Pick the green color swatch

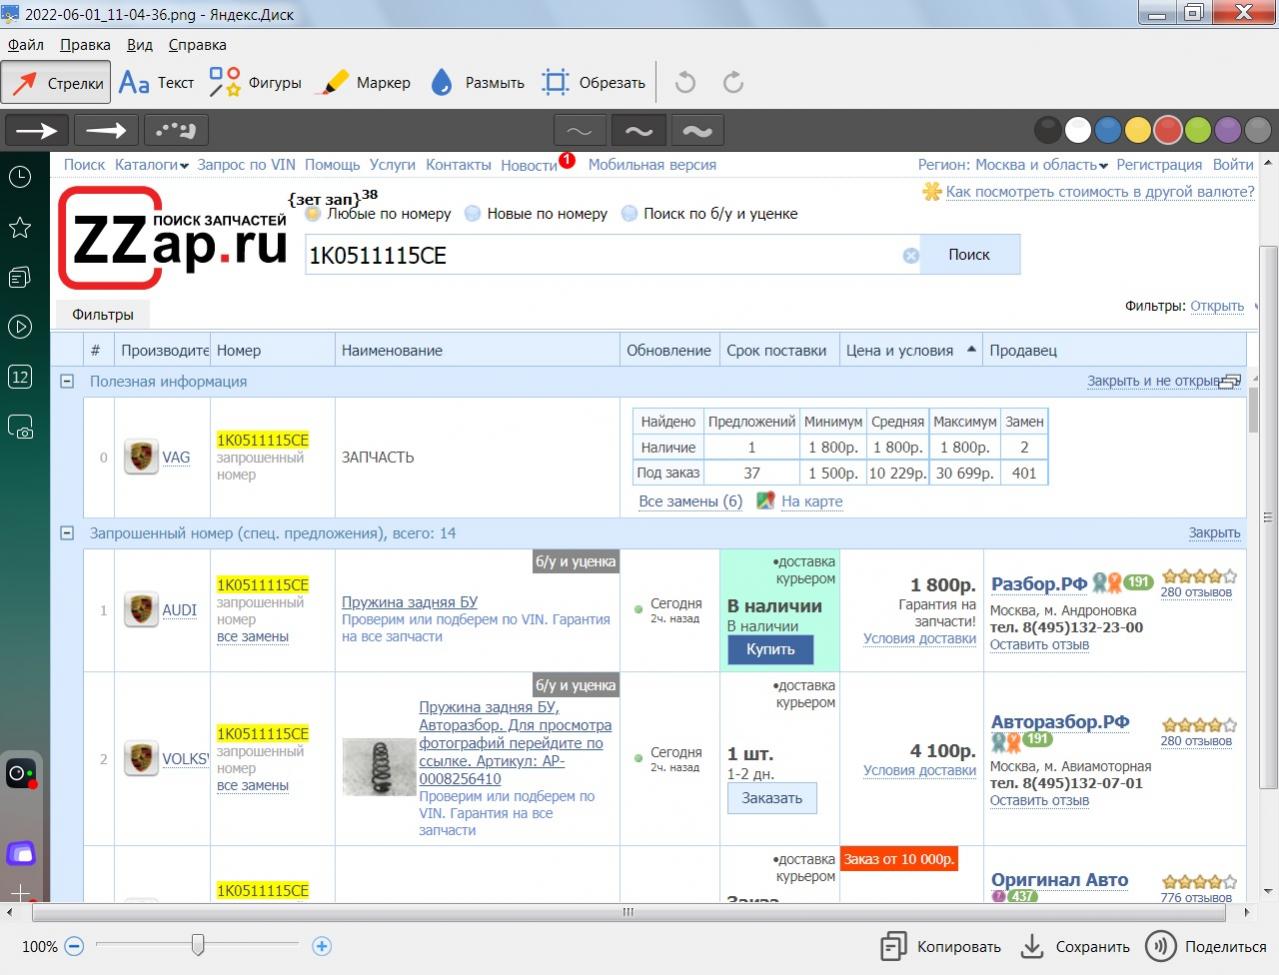click(x=1198, y=130)
